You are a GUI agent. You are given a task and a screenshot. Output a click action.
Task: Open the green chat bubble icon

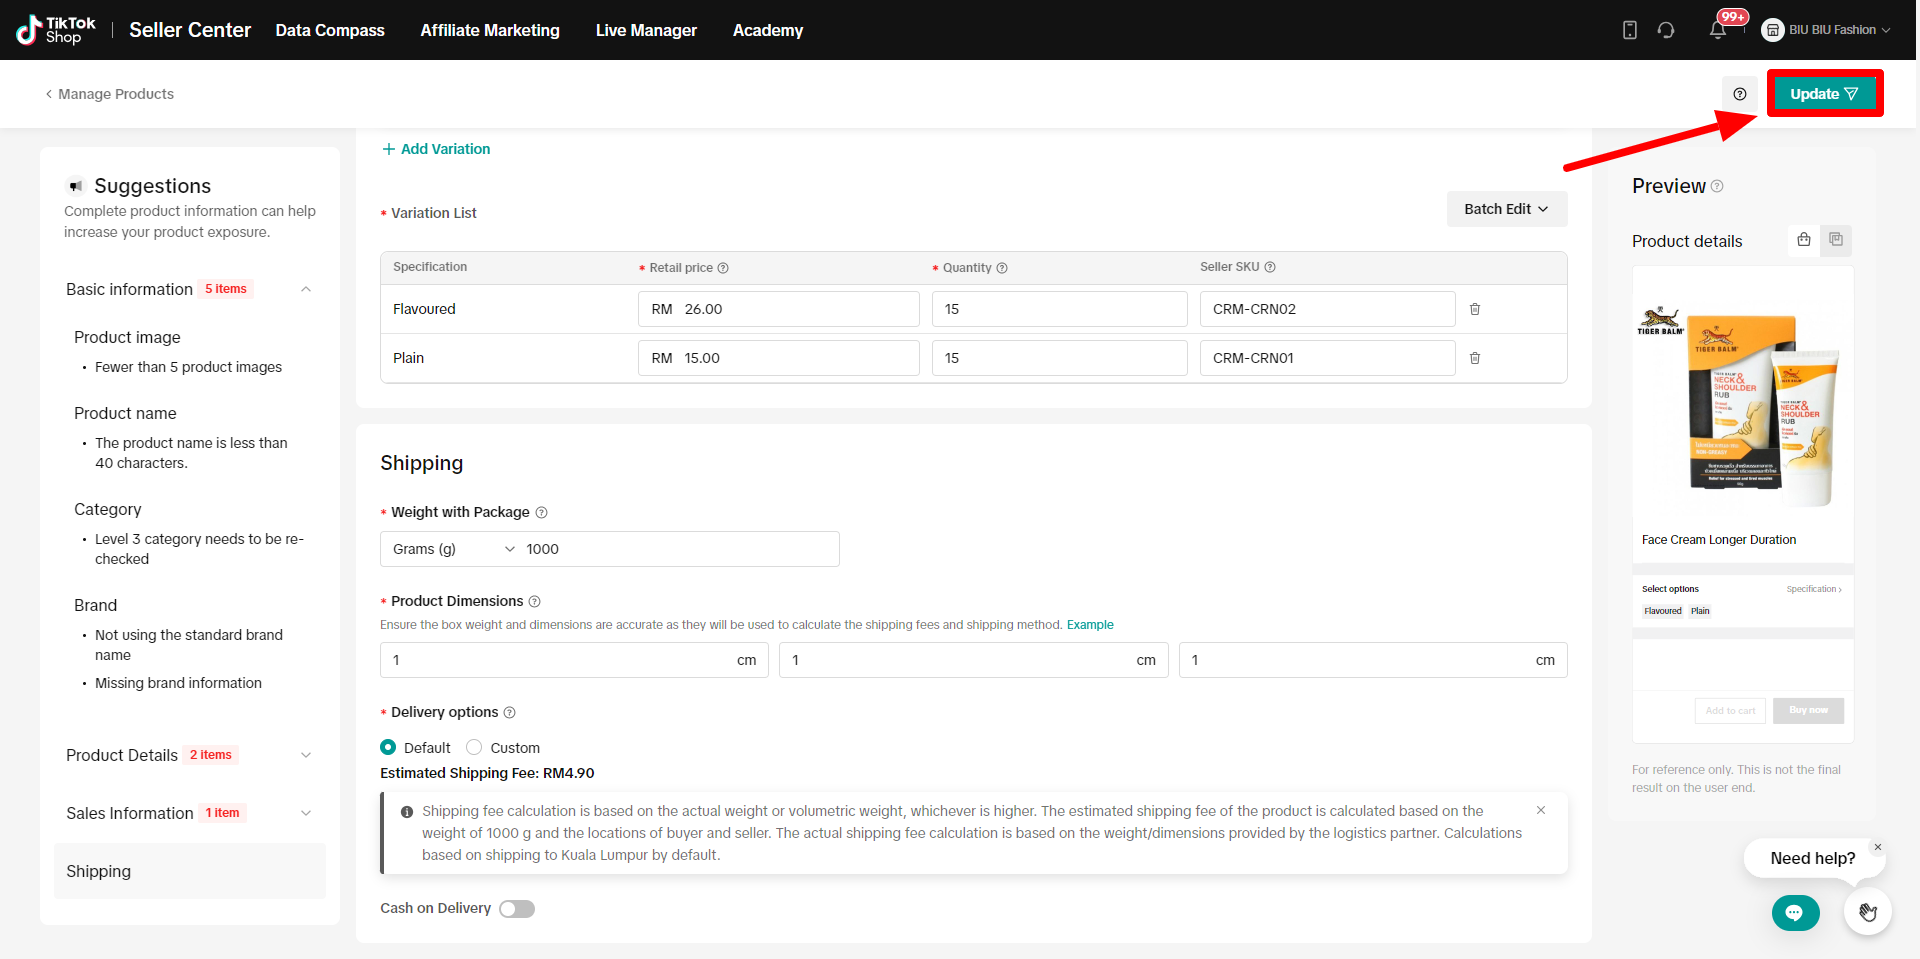1795,912
